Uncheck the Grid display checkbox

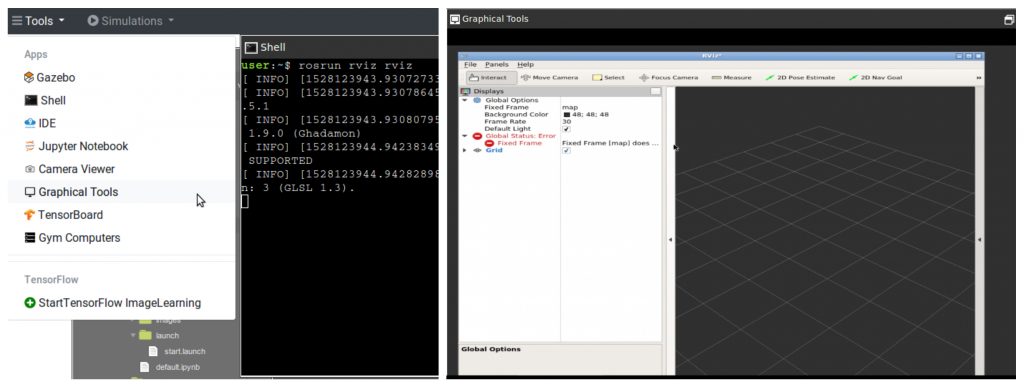point(566,150)
